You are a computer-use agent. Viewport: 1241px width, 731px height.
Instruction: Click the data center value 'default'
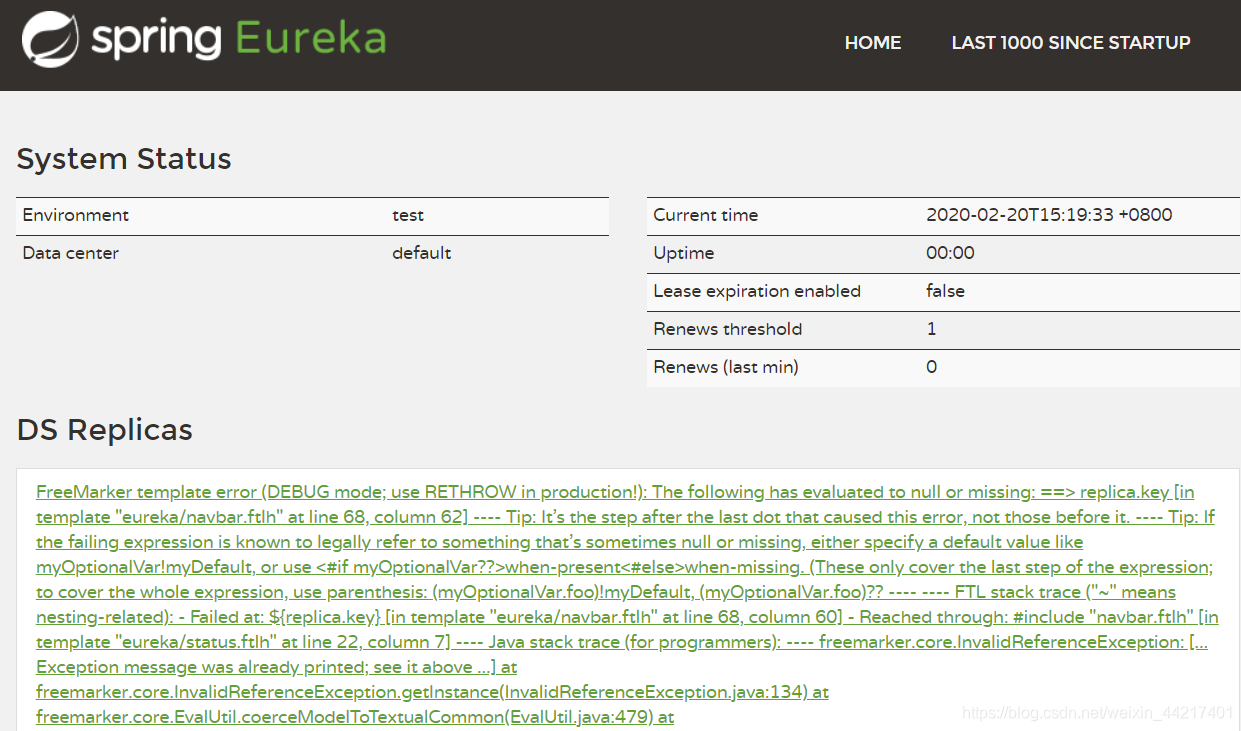(422, 253)
